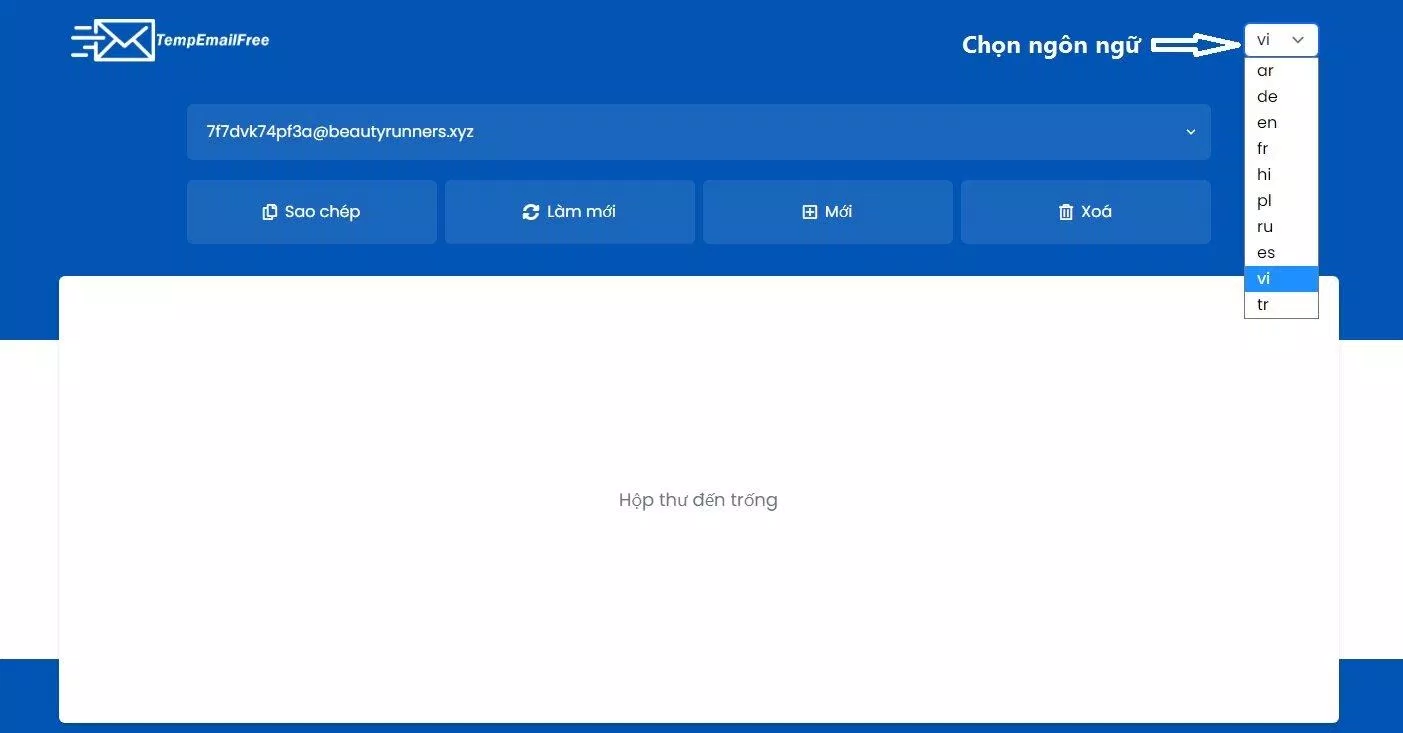Click the trash icon on the Xoá button
1403x733 pixels.
click(x=1066, y=211)
